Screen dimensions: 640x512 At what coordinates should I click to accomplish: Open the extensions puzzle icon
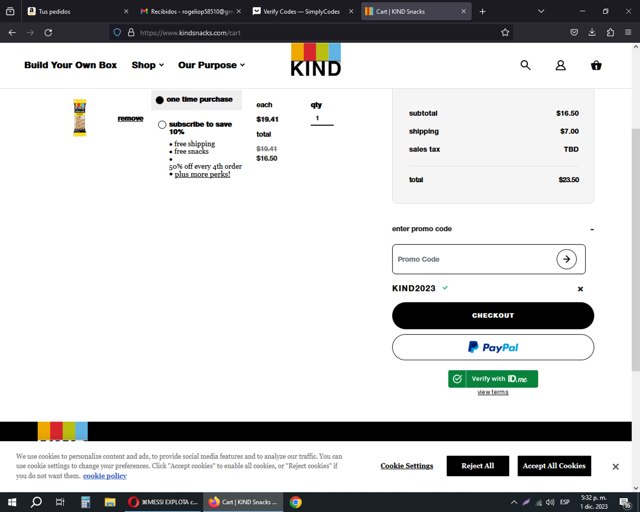pyautogui.click(x=610, y=33)
